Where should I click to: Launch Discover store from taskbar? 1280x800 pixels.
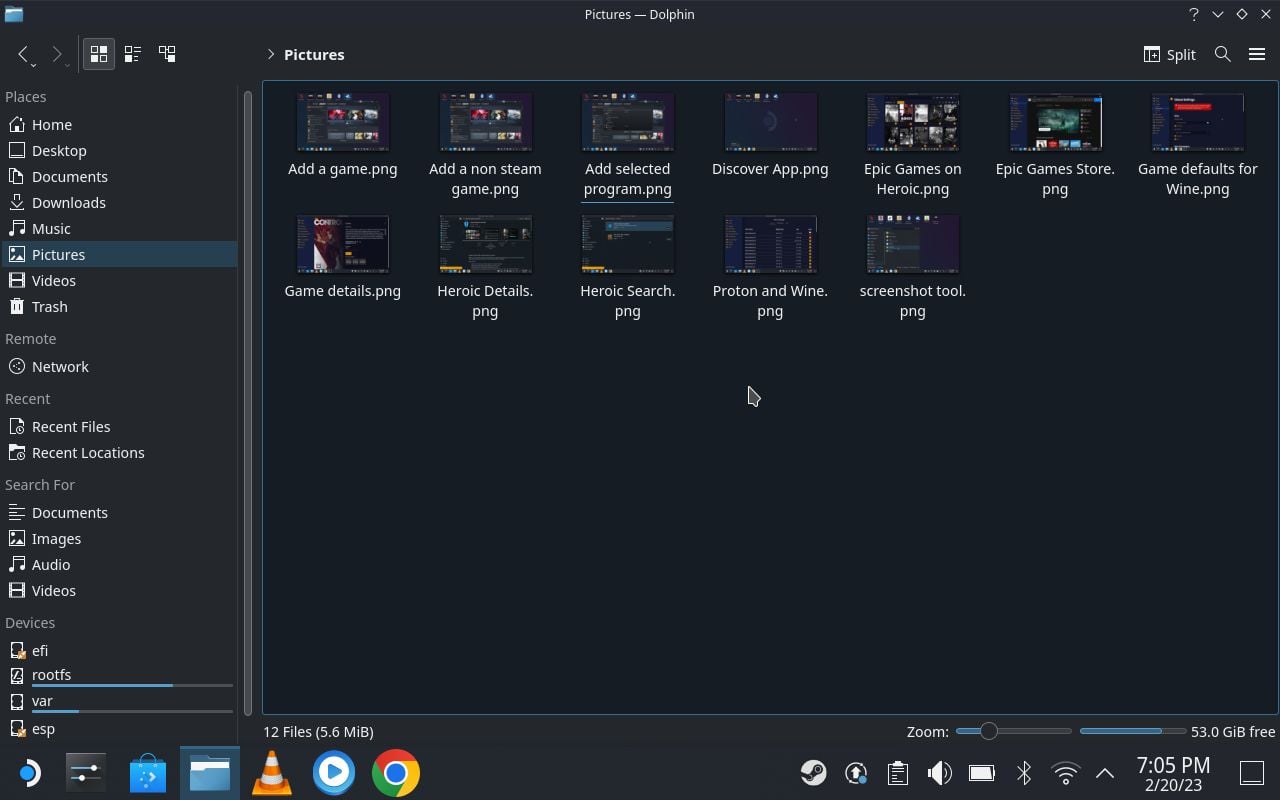coord(147,773)
